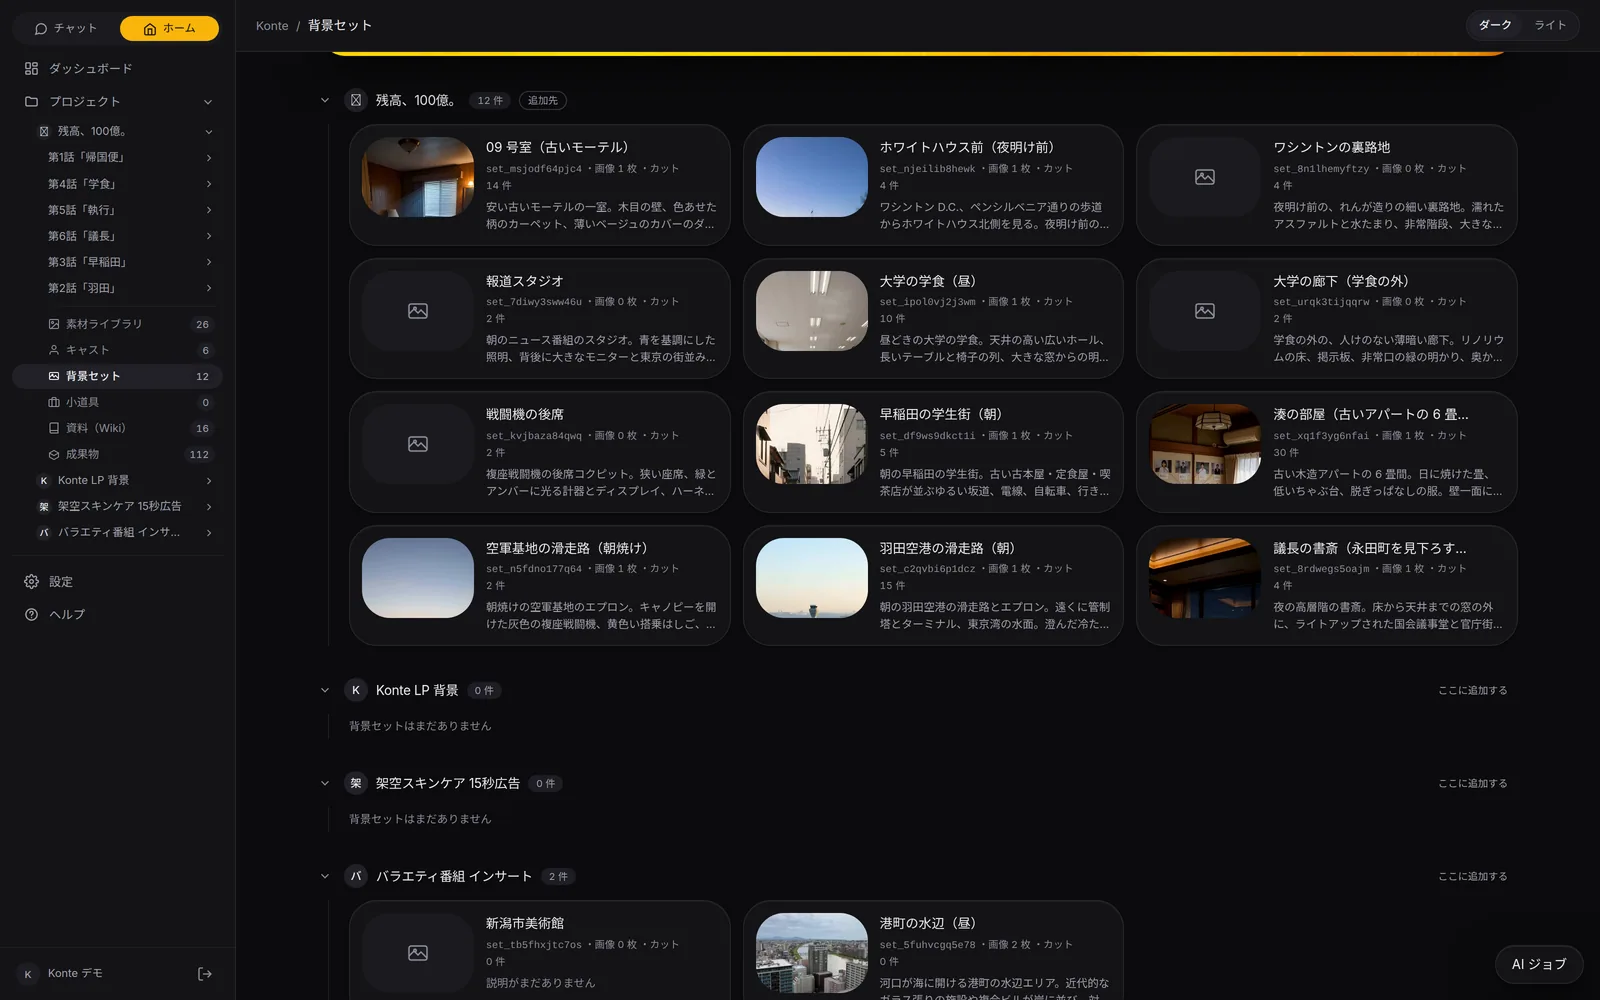1600x1000 pixels.
Task: Click the 追加先 badge button
Action: coord(543,100)
